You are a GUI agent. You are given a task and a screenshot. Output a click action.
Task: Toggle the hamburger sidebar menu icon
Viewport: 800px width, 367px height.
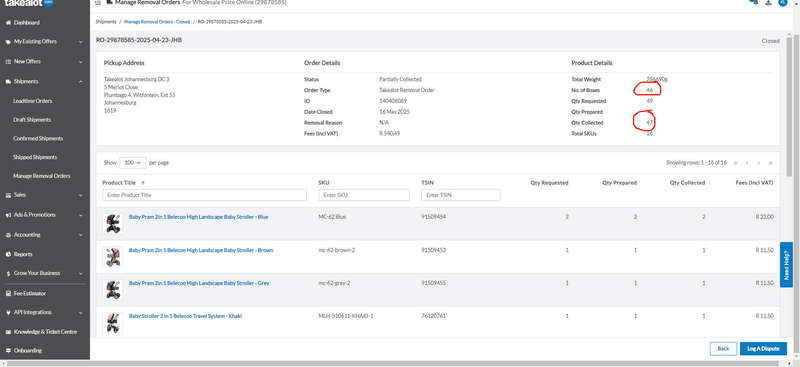[x=98, y=3]
